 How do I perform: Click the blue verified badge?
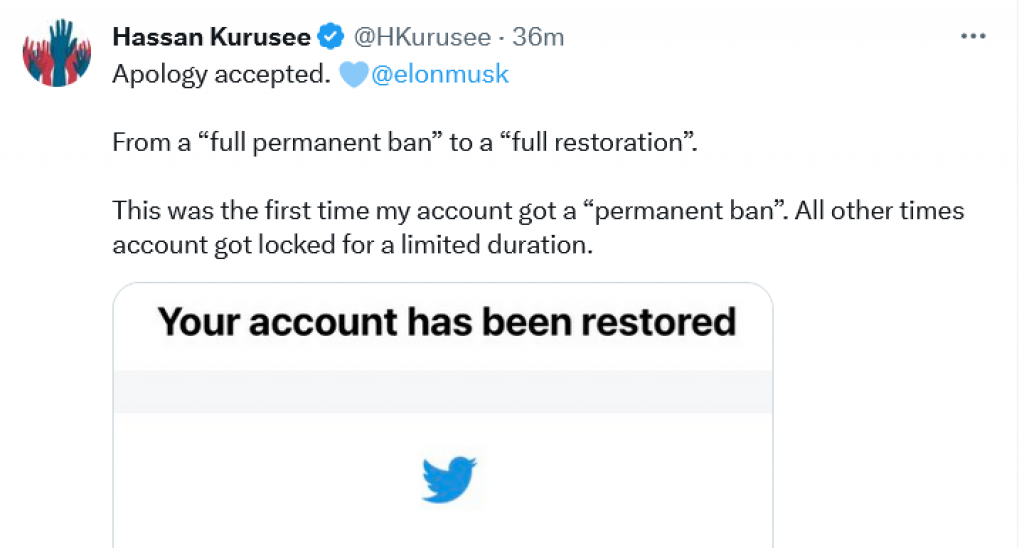(x=329, y=38)
